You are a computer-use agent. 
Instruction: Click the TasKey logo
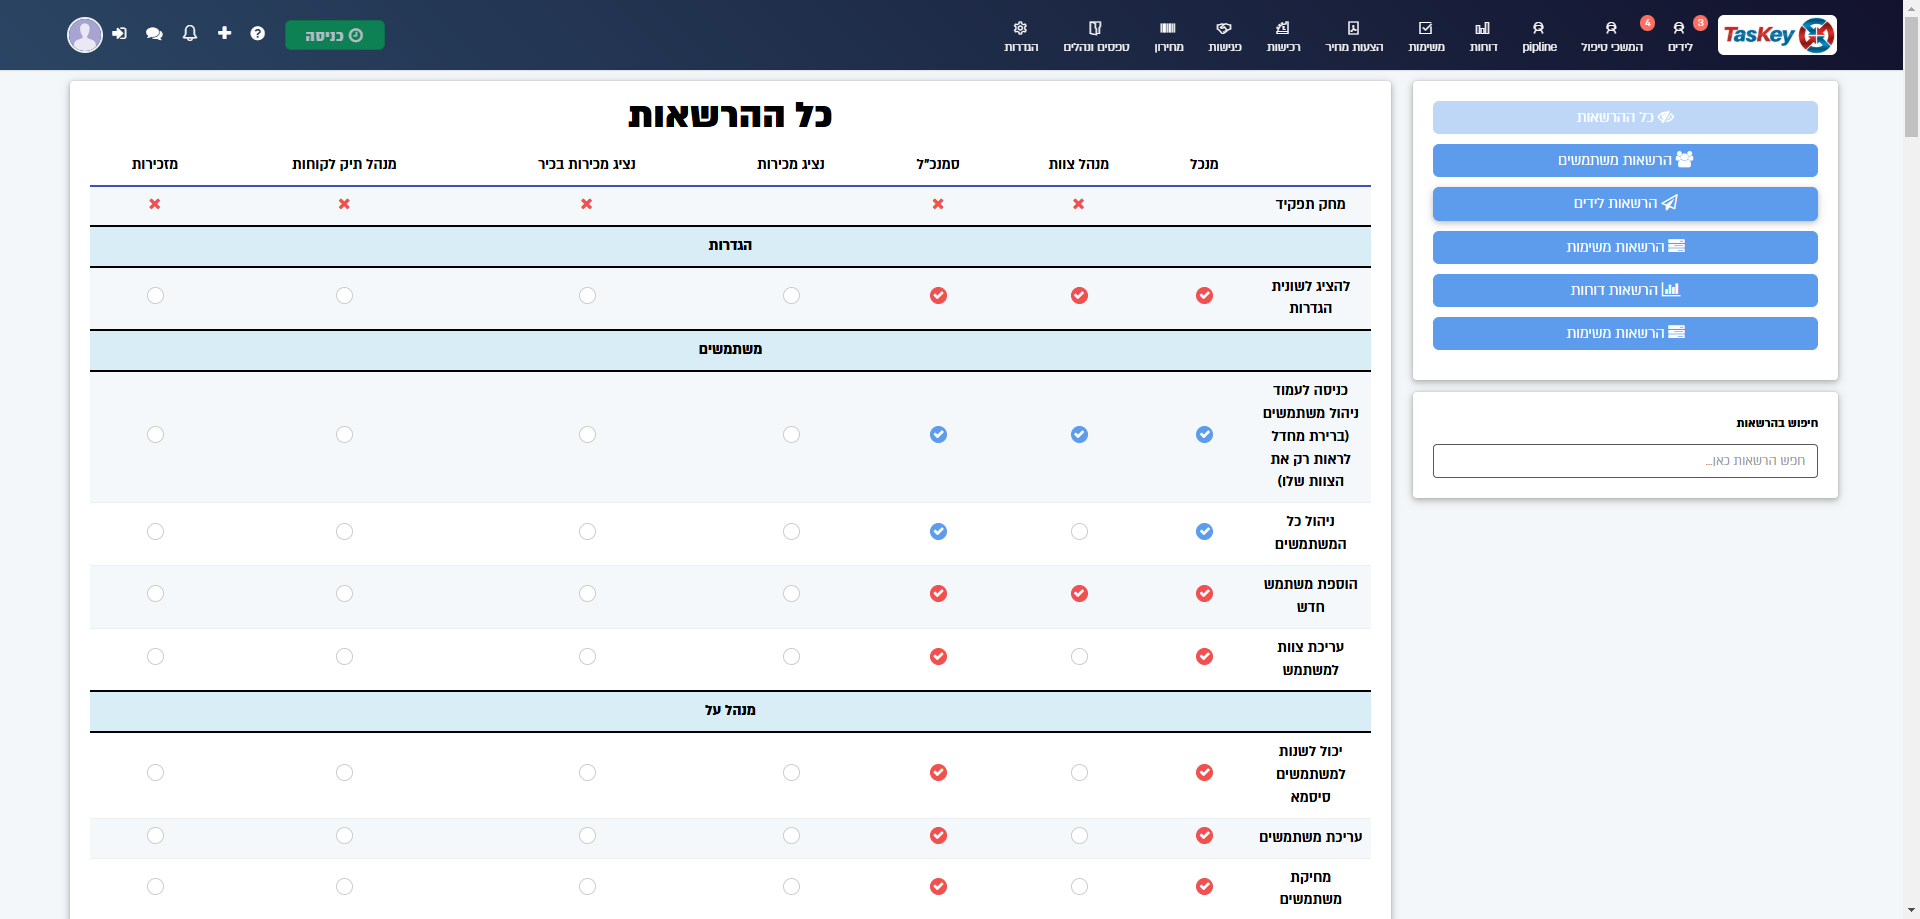(x=1777, y=35)
